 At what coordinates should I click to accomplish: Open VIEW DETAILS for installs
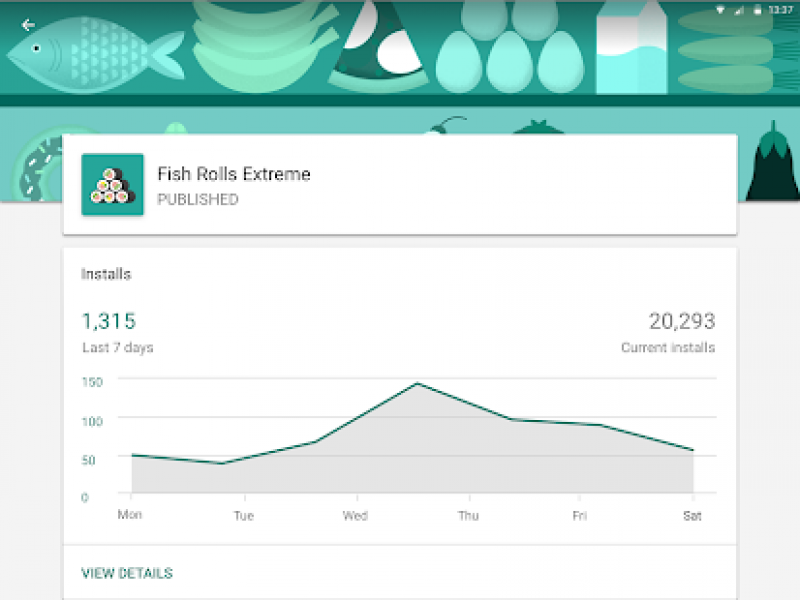pyautogui.click(x=127, y=573)
